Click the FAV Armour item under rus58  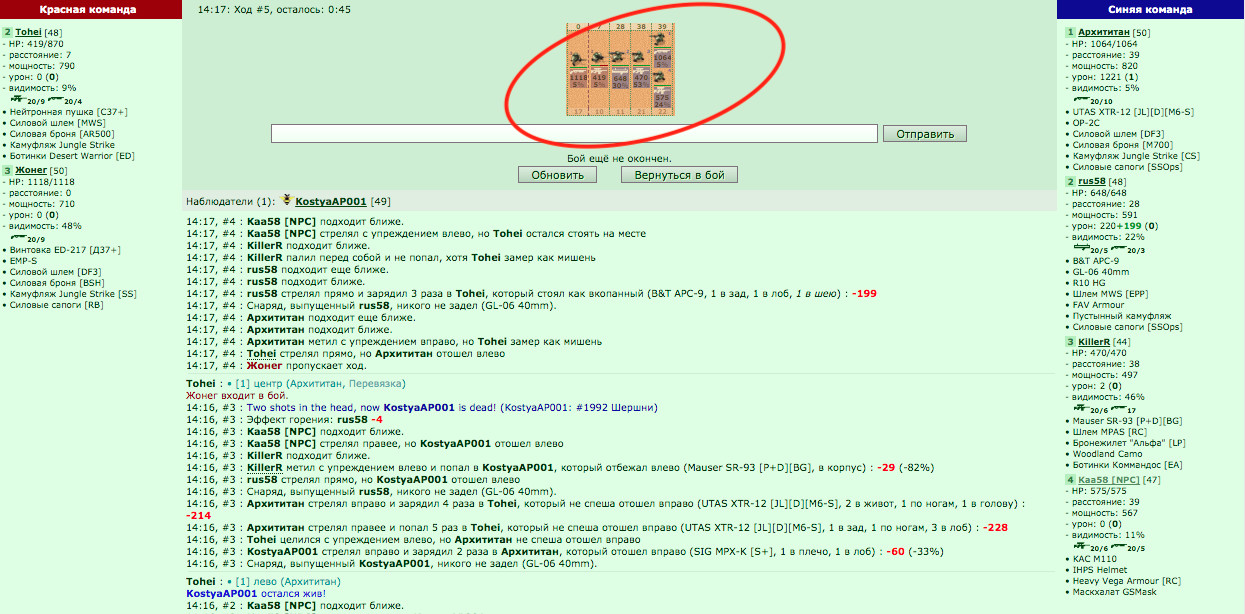click(1100, 304)
